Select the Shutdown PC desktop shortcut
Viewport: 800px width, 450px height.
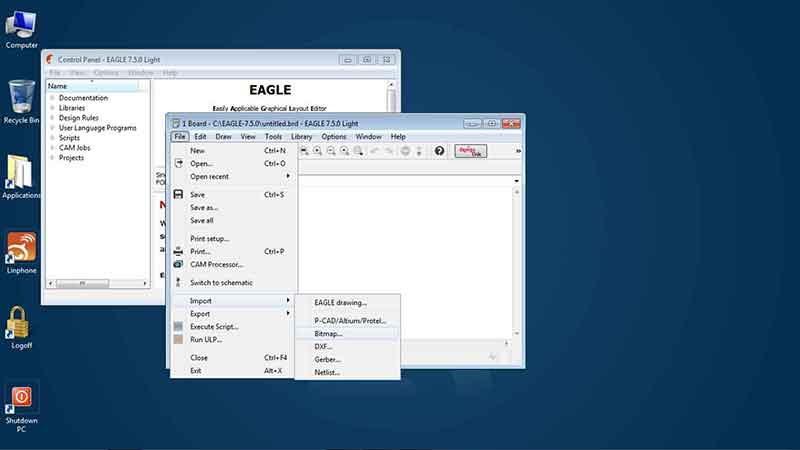(21, 407)
